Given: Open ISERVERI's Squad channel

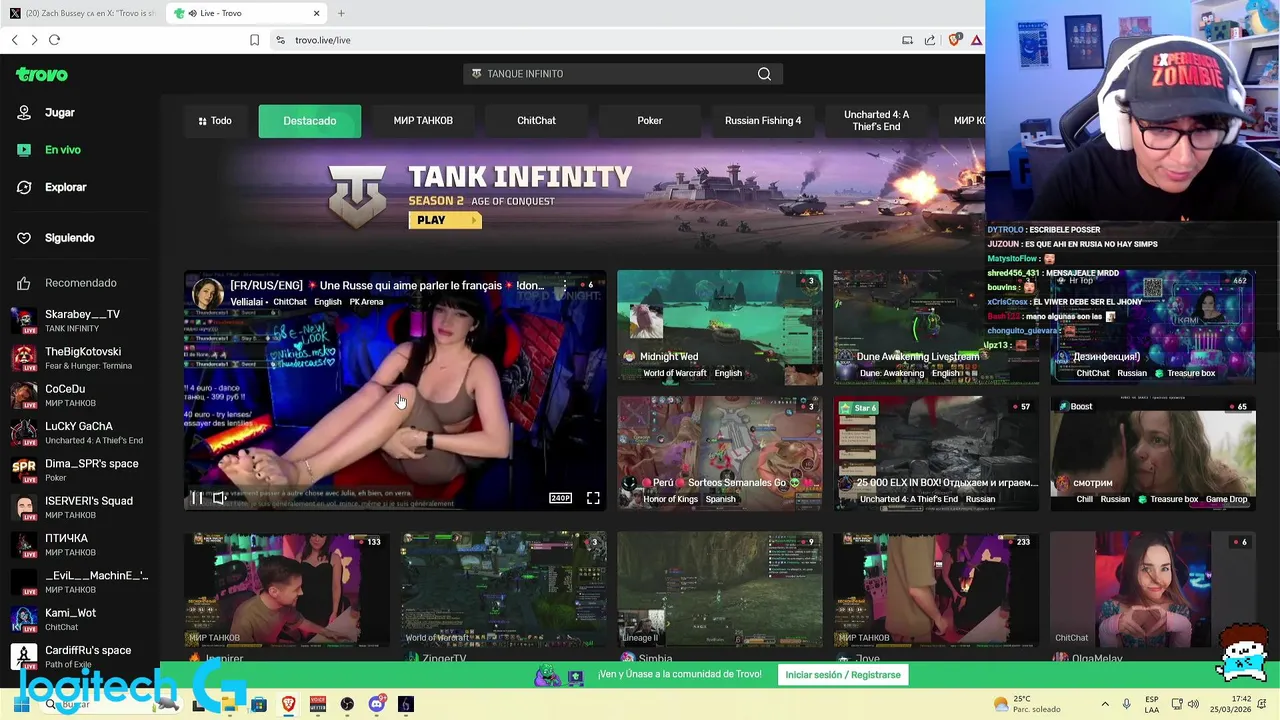Looking at the screenshot, I should (x=80, y=507).
